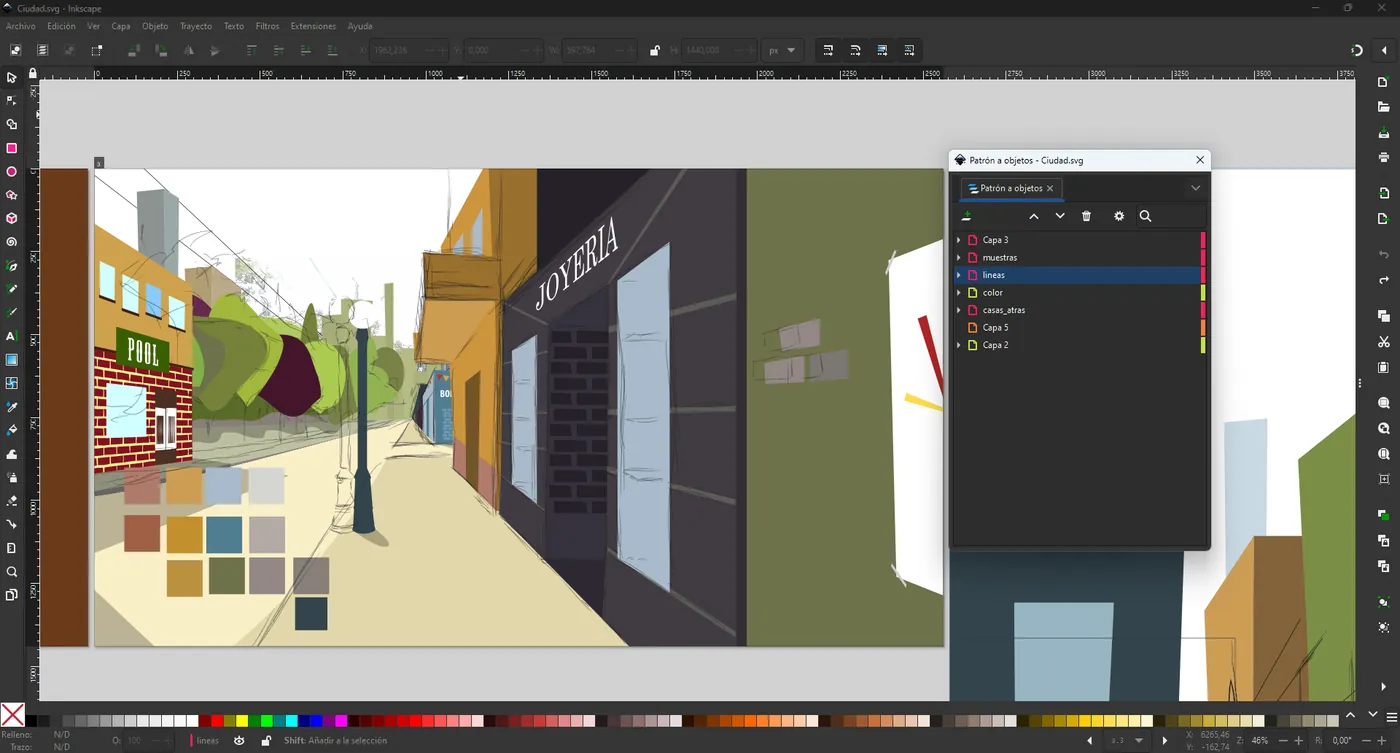
Task: Add a new layer in the layers panel
Action: click(966, 216)
